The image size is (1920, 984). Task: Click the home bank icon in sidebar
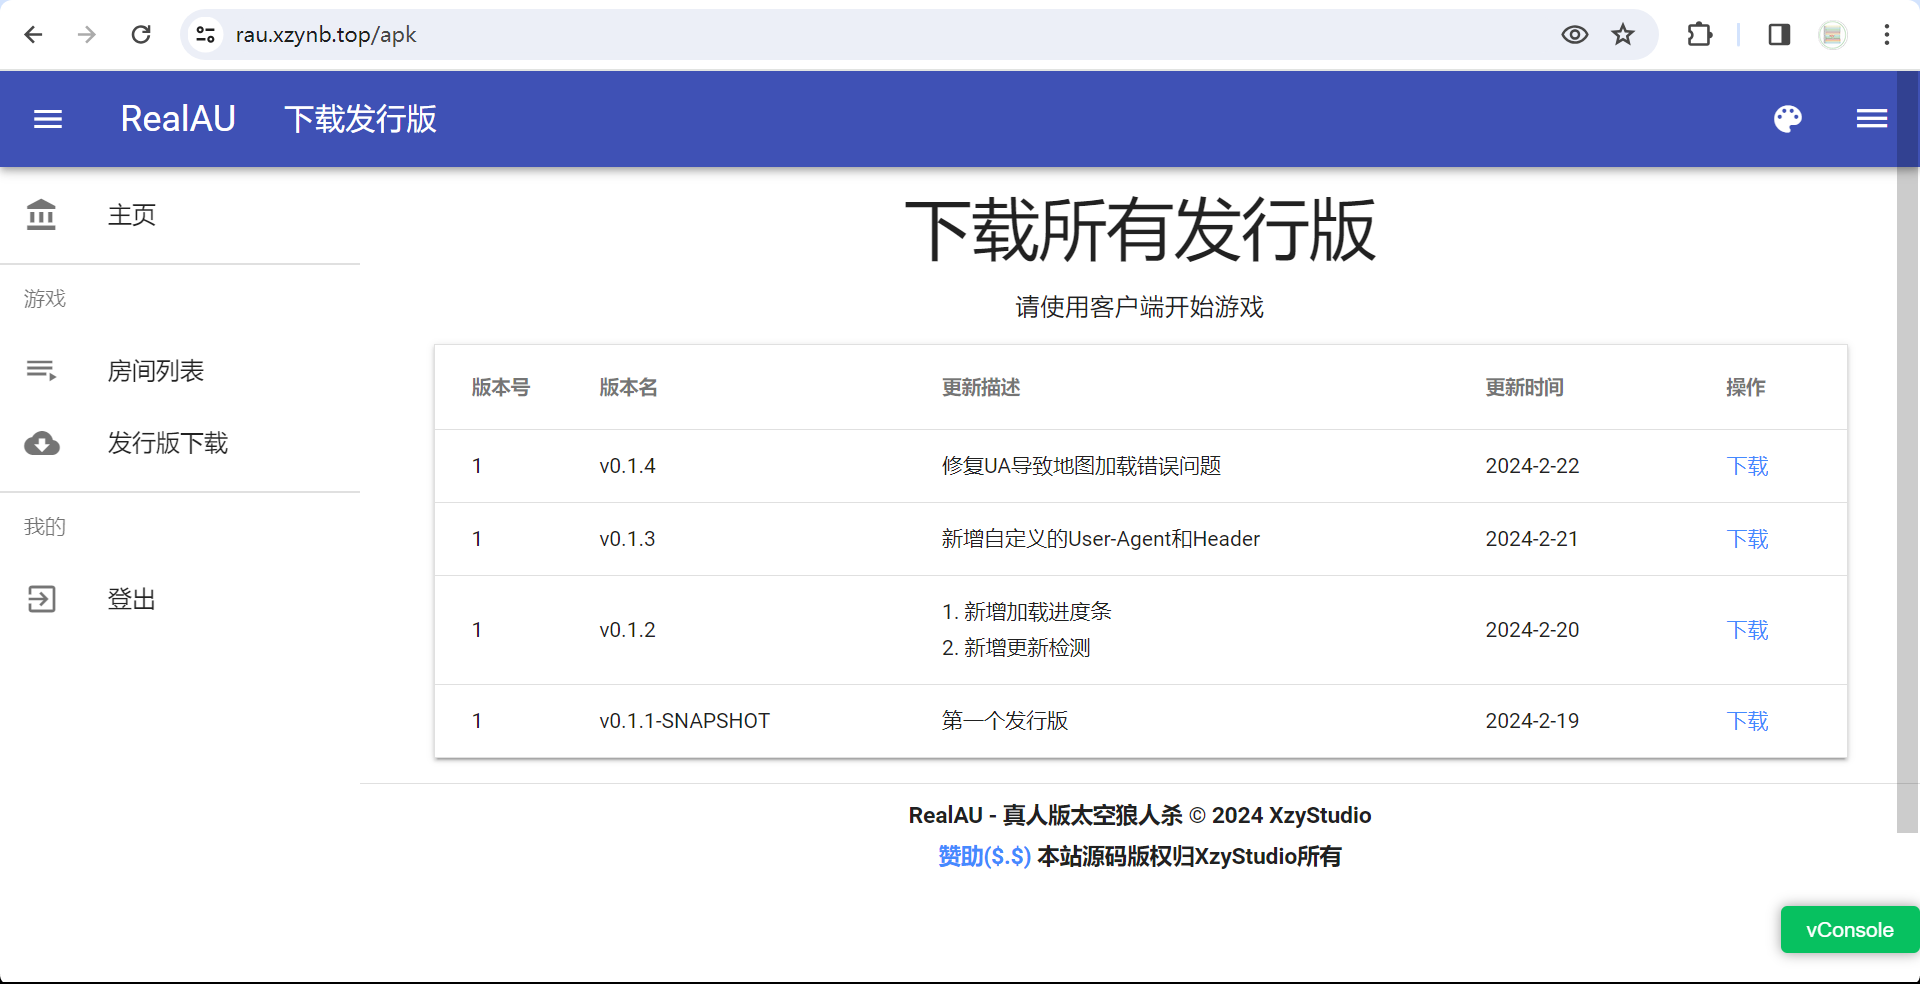pyautogui.click(x=41, y=215)
